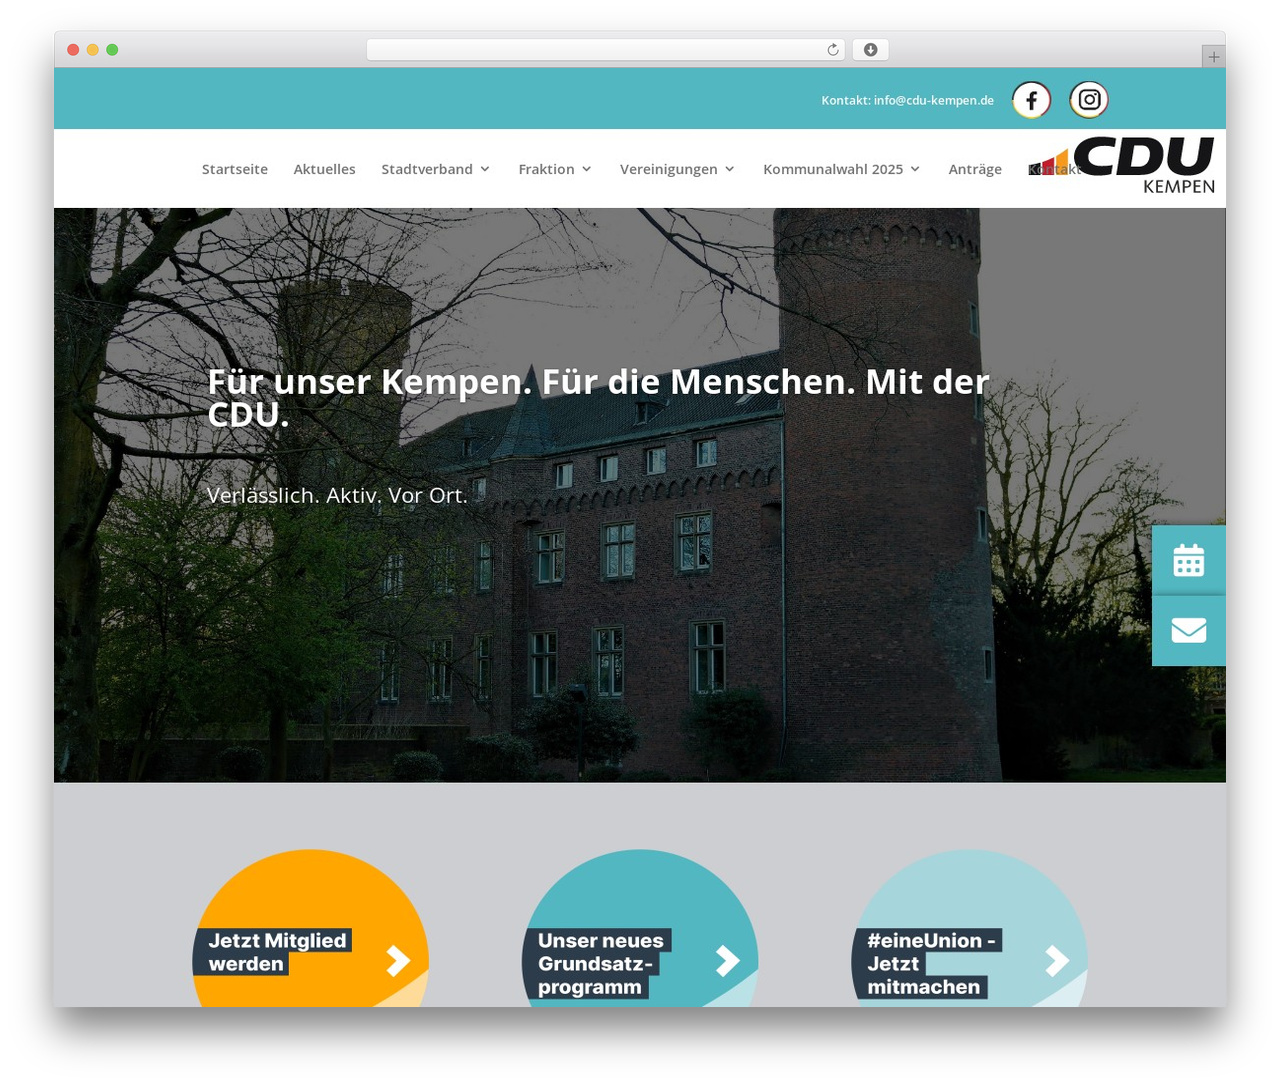The image size is (1280, 1084).
Task: Expand the Vereinigungen dropdown chevron
Action: (x=730, y=169)
